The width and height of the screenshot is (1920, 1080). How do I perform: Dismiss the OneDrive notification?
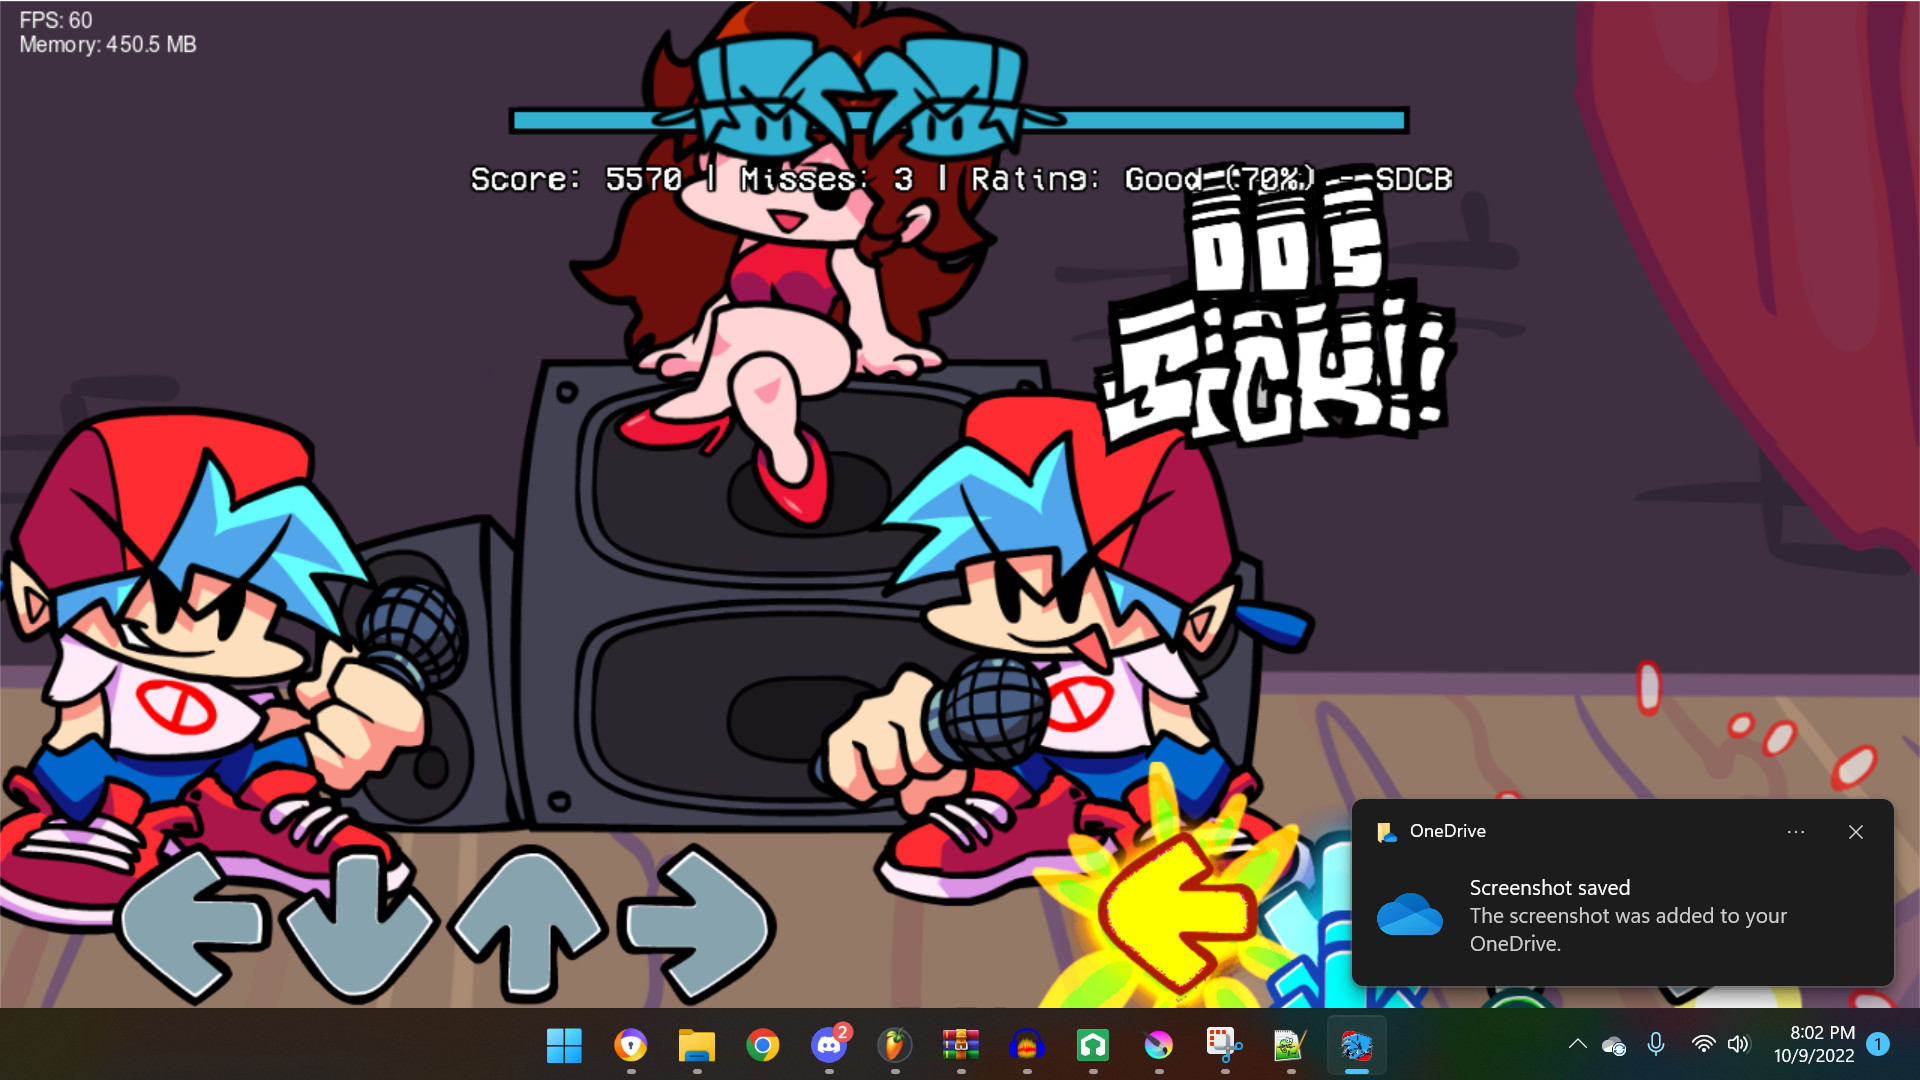pos(1856,832)
